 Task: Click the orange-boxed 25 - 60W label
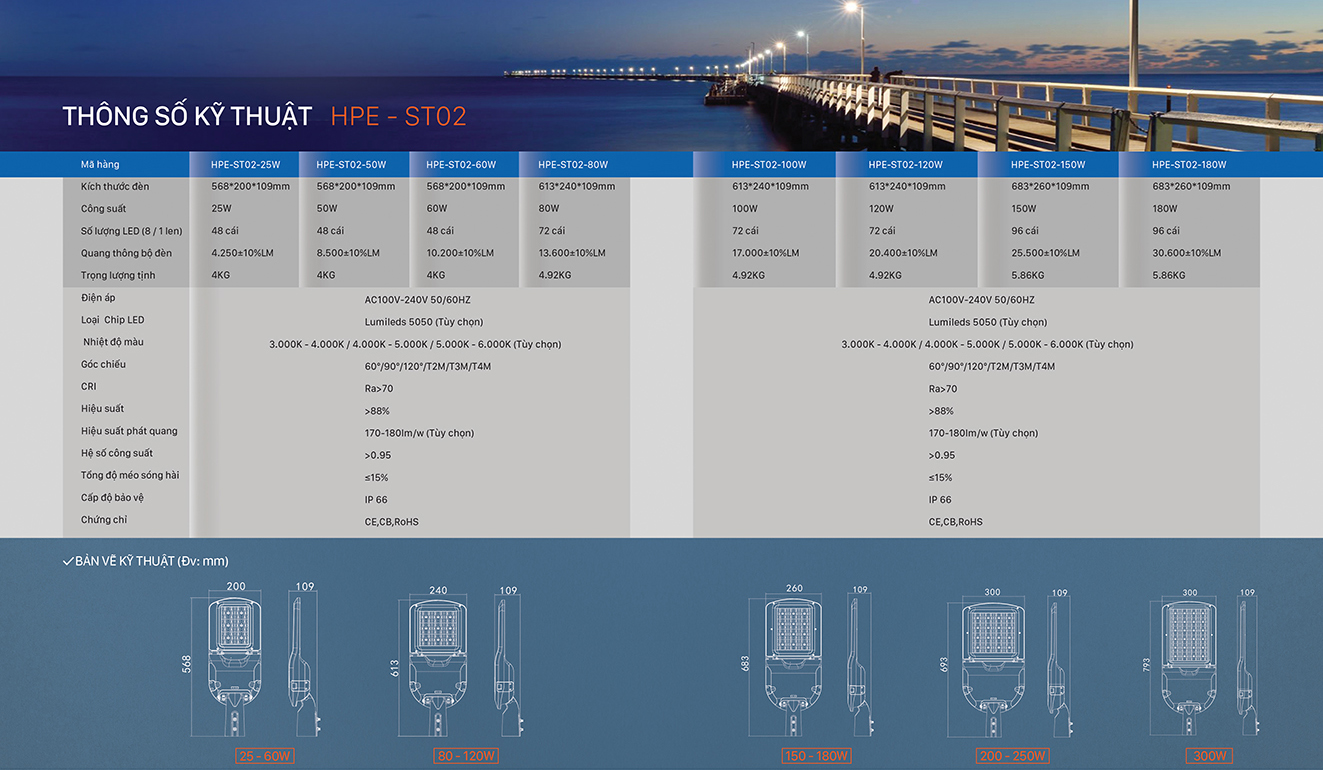pyautogui.click(x=265, y=756)
